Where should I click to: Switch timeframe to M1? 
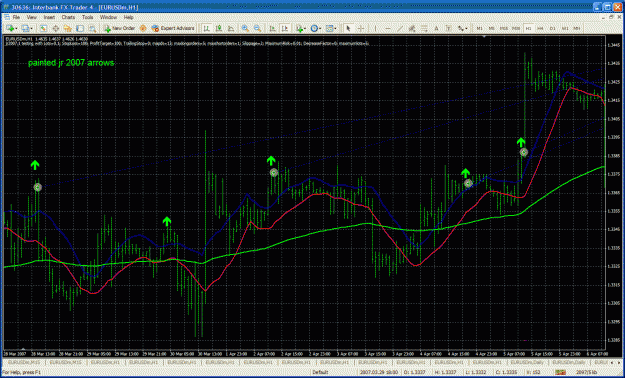tap(480, 28)
